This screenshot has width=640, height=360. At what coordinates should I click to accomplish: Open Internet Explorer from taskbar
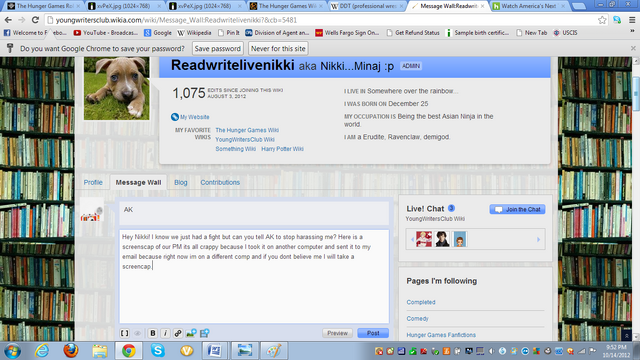[x=42, y=351]
